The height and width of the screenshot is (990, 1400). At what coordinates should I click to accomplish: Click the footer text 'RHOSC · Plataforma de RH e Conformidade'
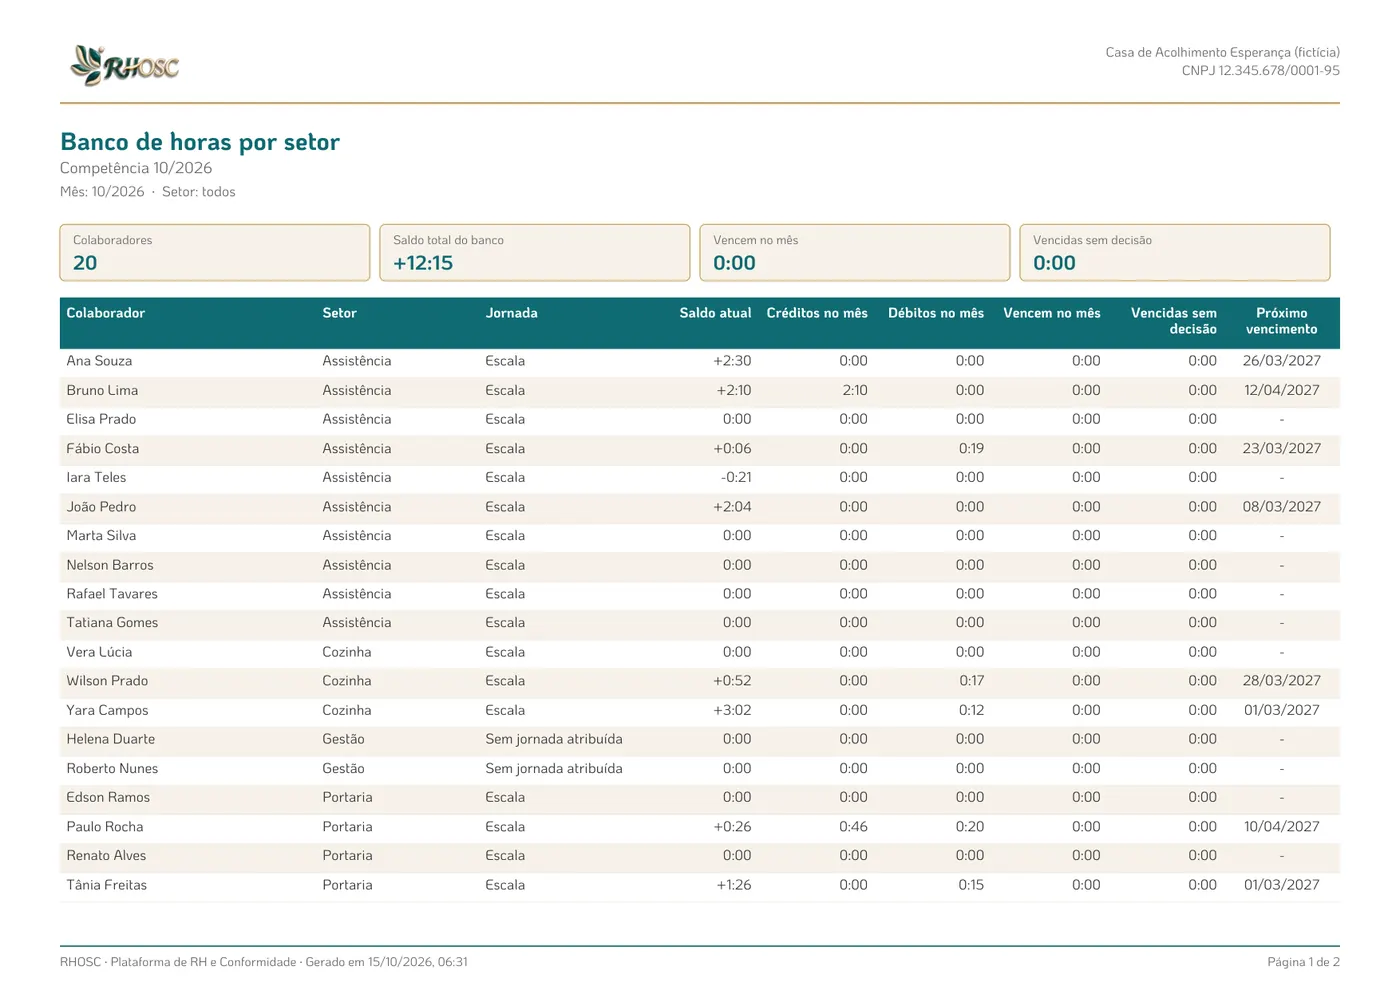tap(178, 962)
